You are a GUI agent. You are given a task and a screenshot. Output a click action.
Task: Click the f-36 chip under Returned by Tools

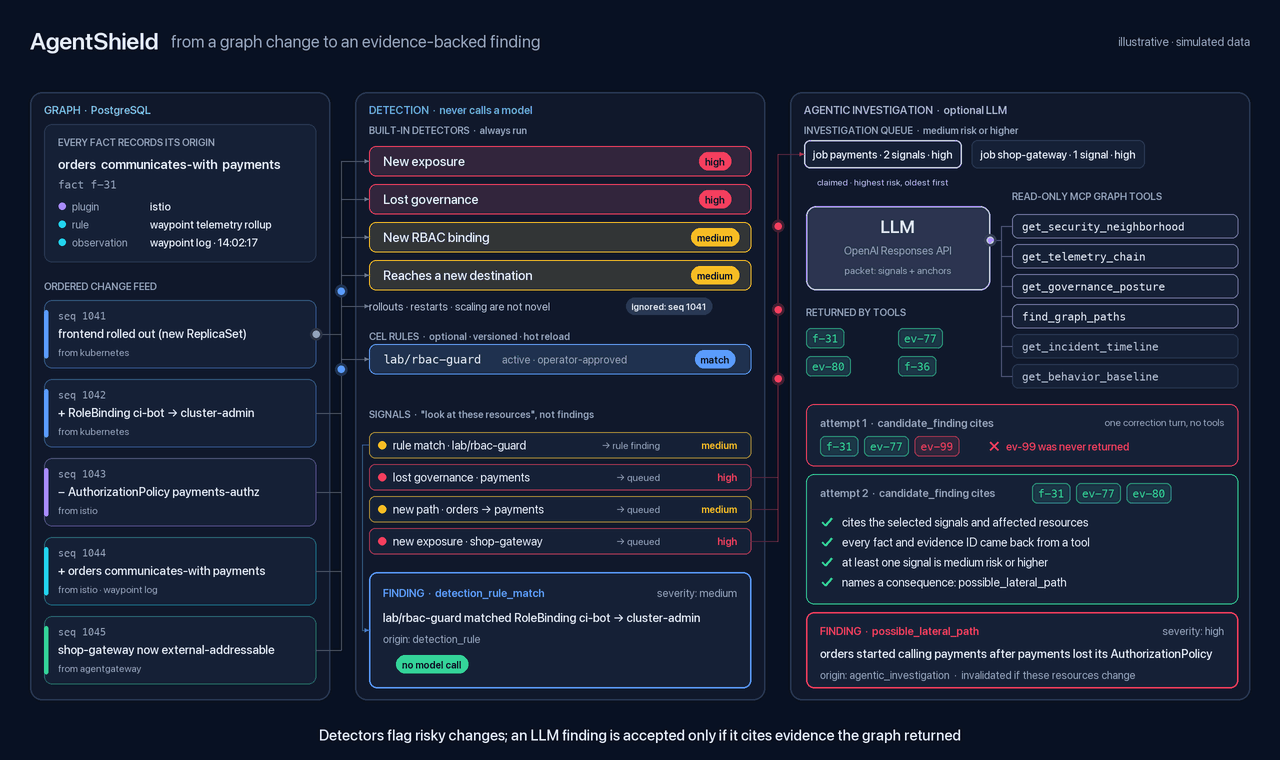coord(917,366)
